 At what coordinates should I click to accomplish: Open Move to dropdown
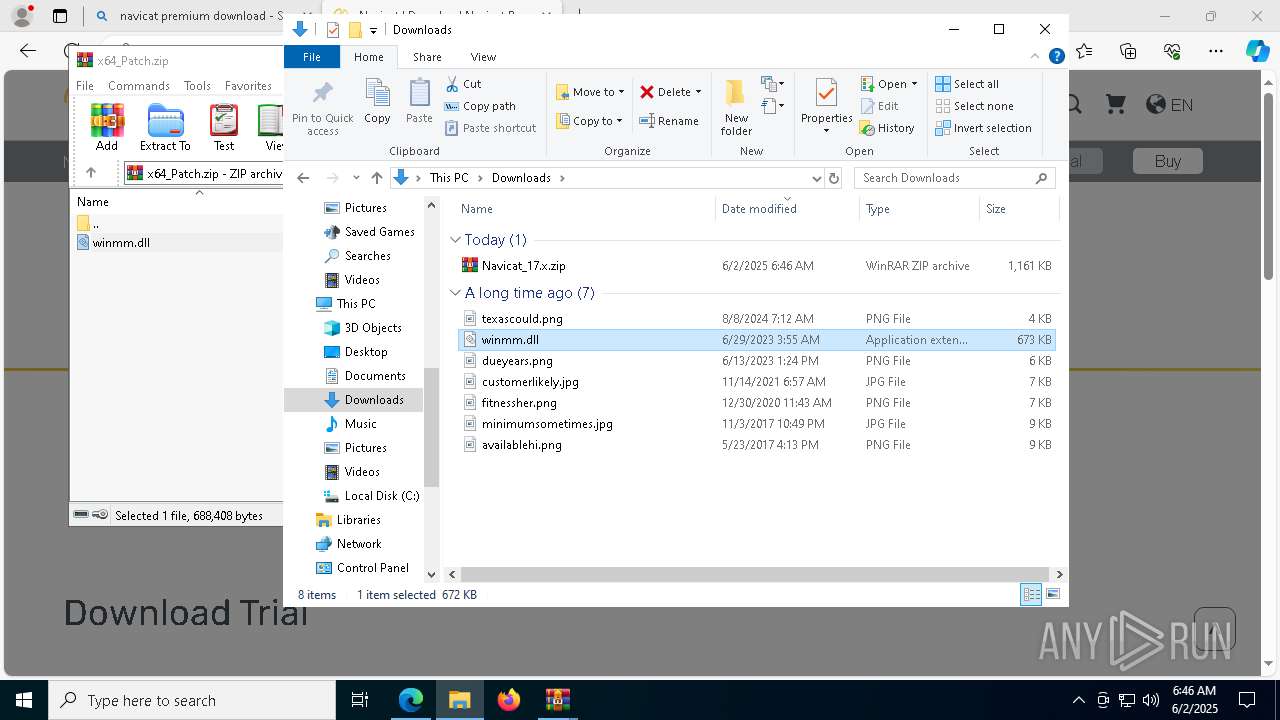(x=590, y=92)
